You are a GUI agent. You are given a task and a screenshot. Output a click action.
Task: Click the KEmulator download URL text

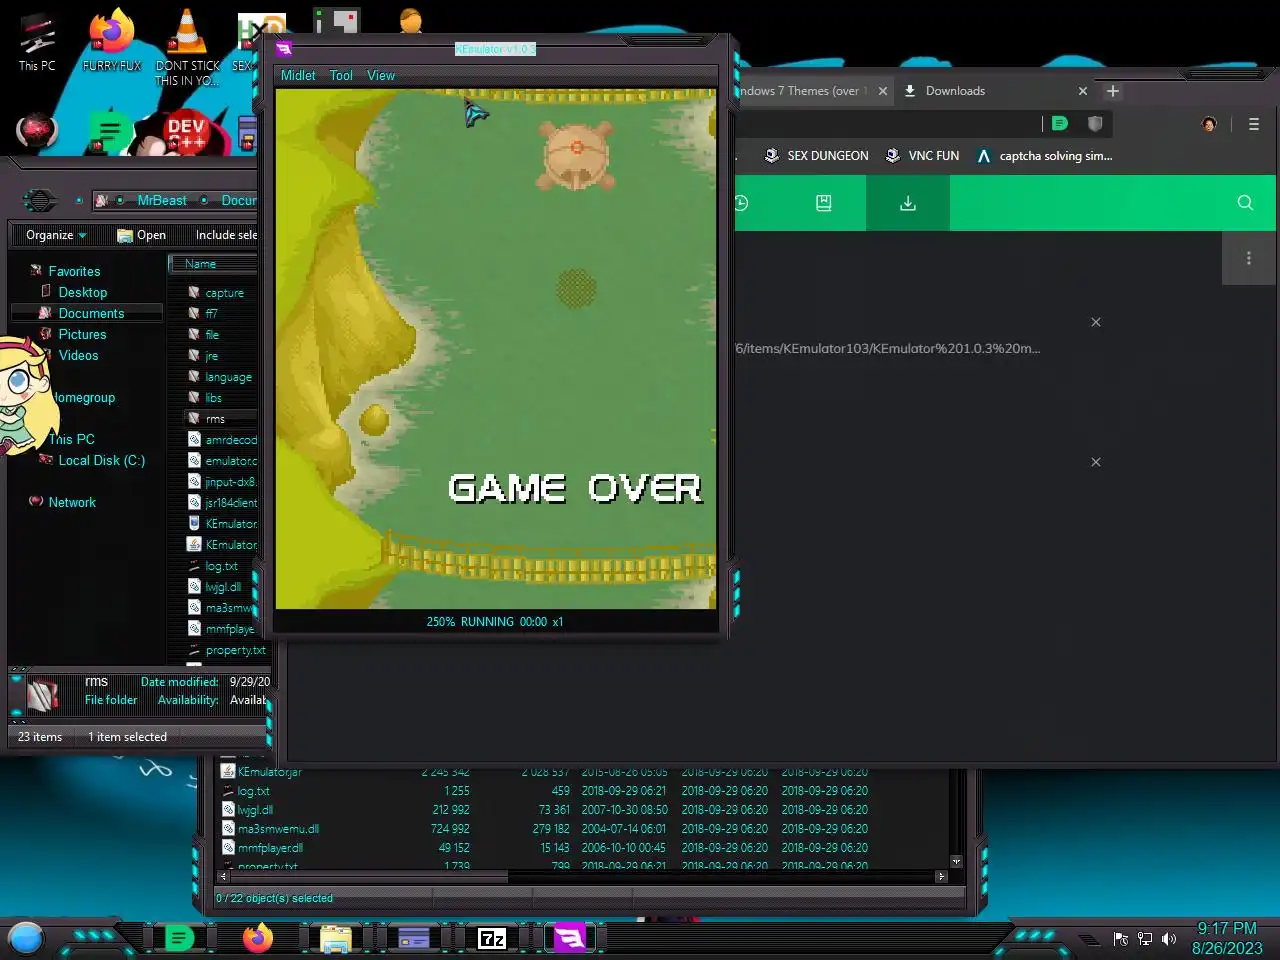tap(888, 349)
